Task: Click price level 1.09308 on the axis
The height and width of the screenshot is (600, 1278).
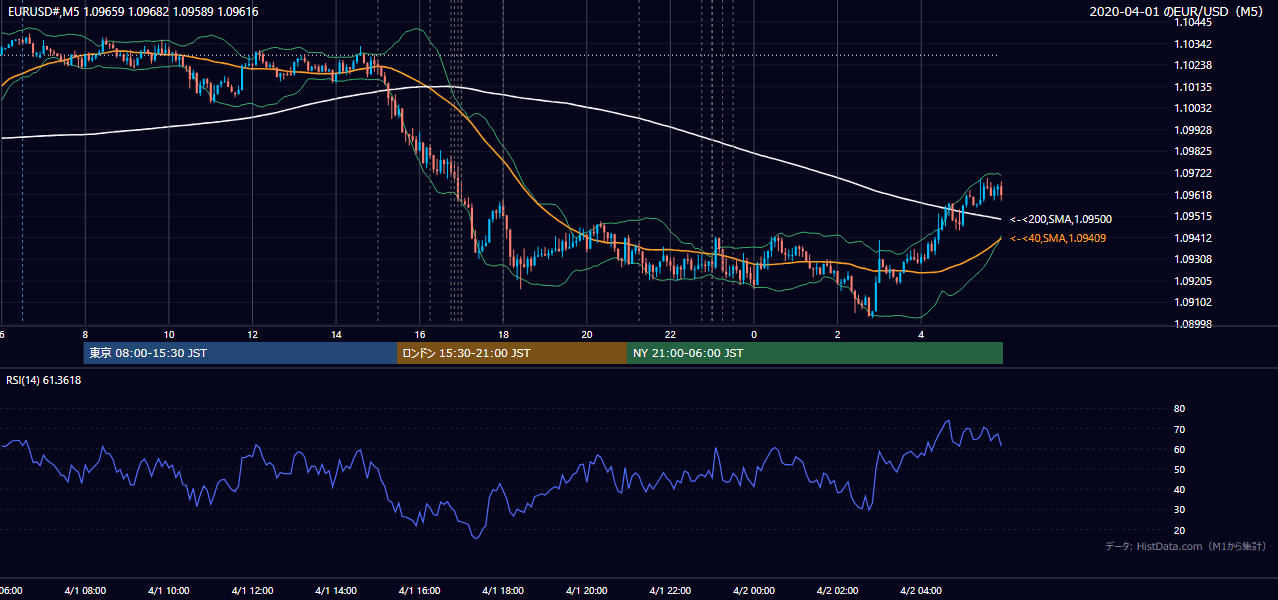Action: 1193,259
